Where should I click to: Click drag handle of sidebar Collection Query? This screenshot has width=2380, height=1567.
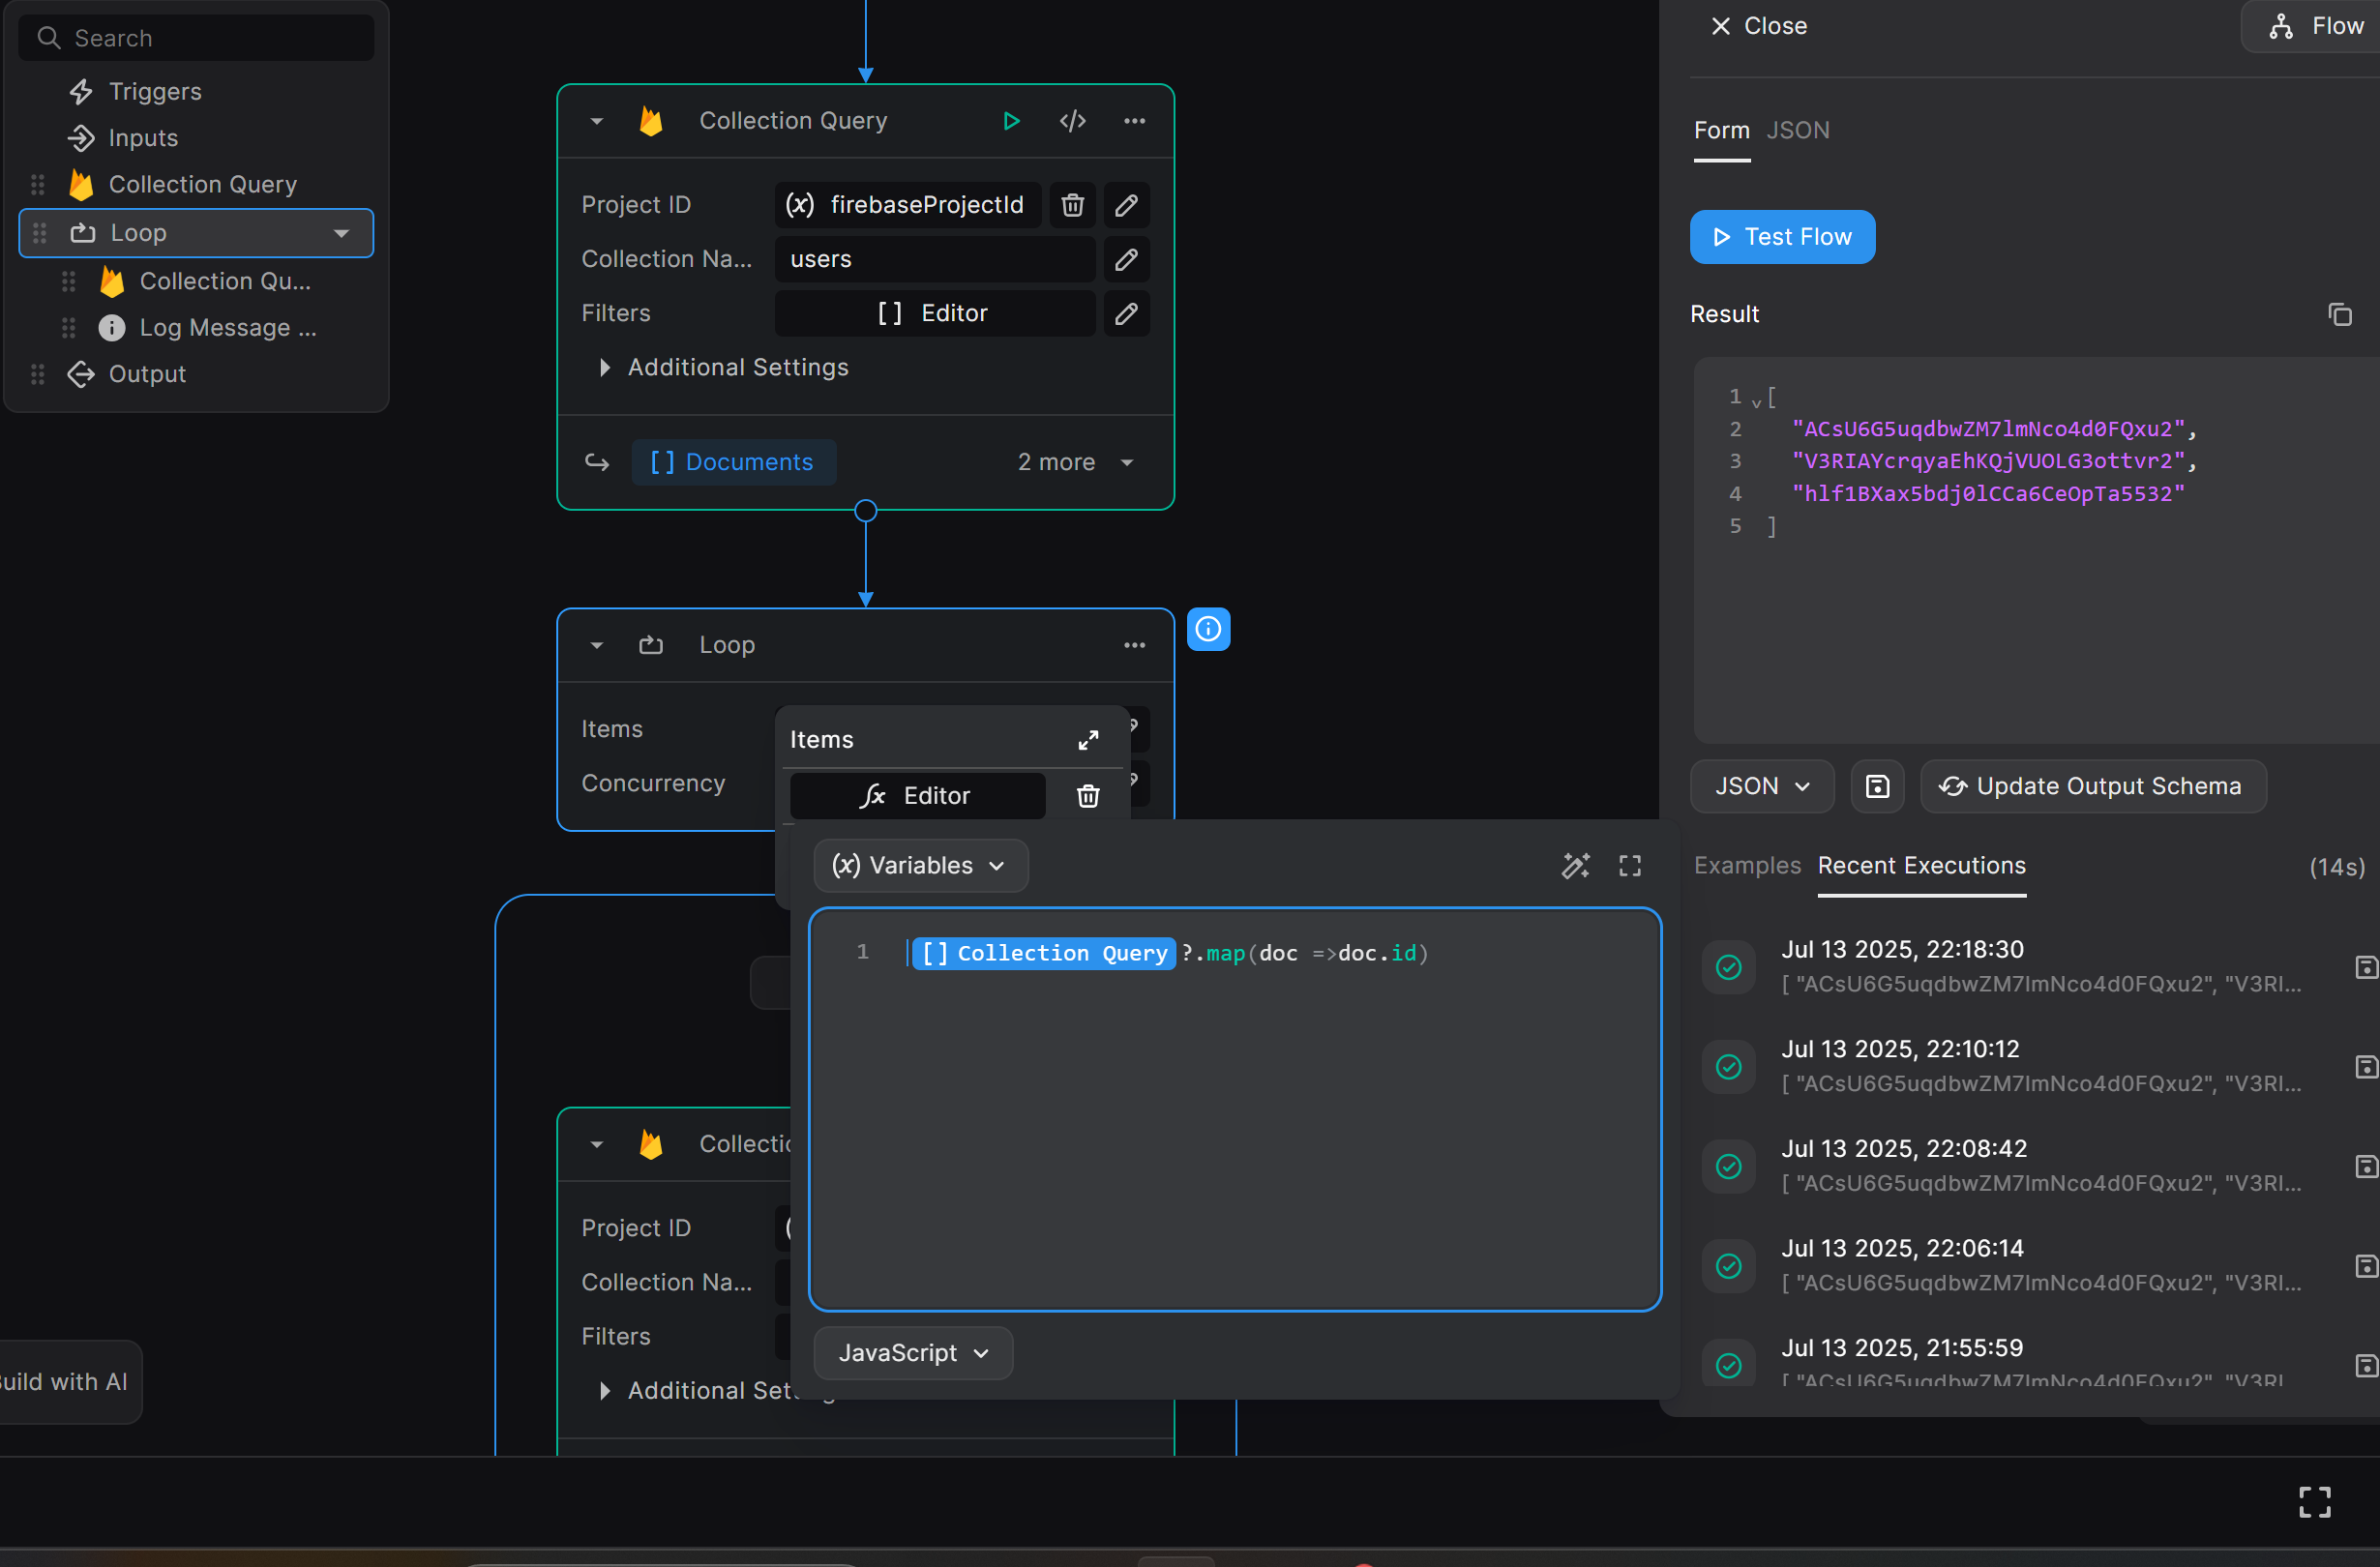pos(38,185)
